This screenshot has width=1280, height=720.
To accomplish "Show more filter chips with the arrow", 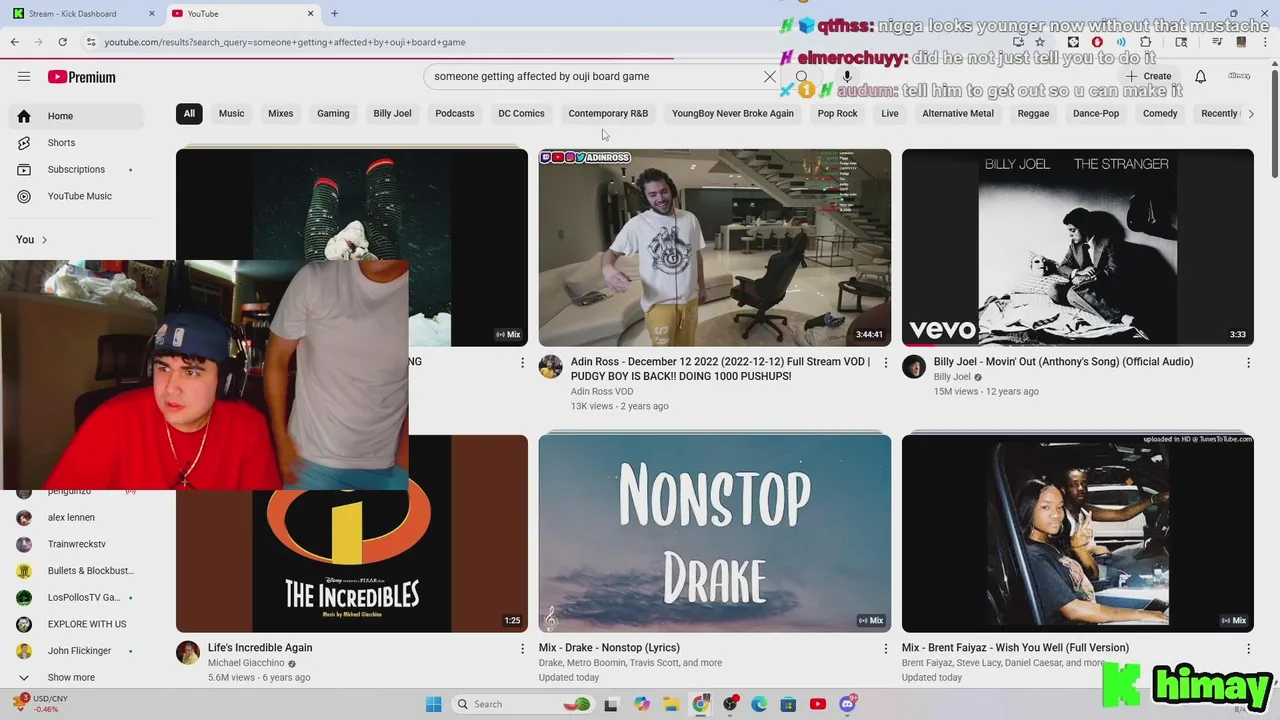I will click(1250, 114).
